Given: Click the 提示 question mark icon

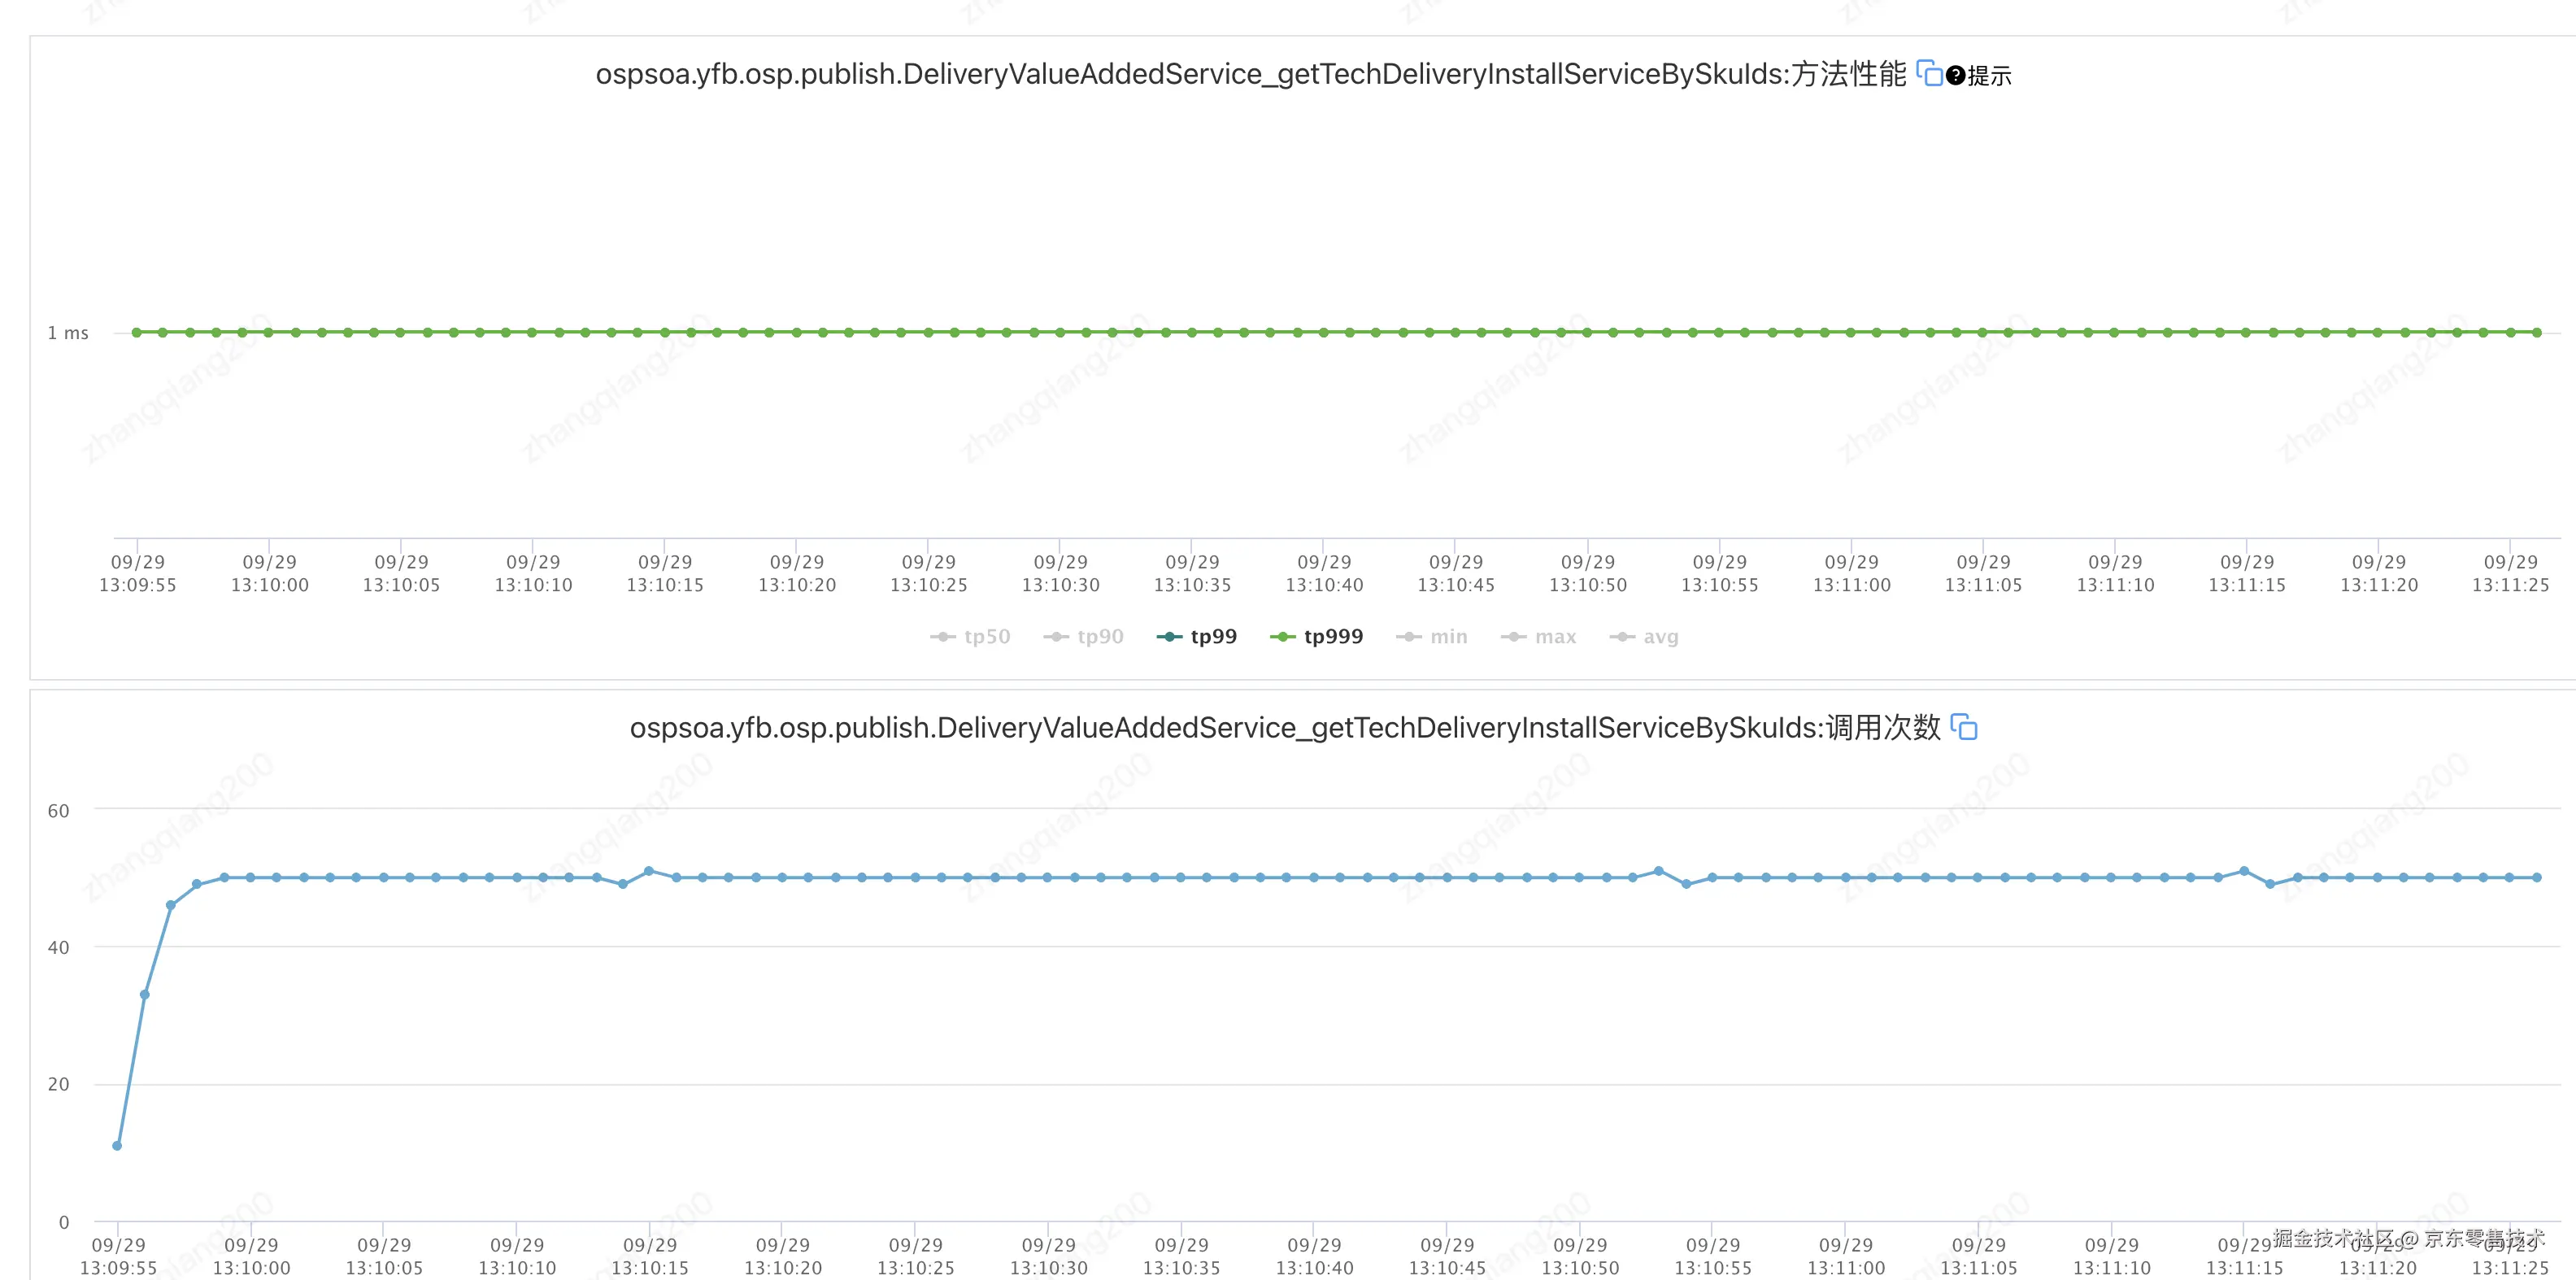Looking at the screenshot, I should [x=1955, y=76].
